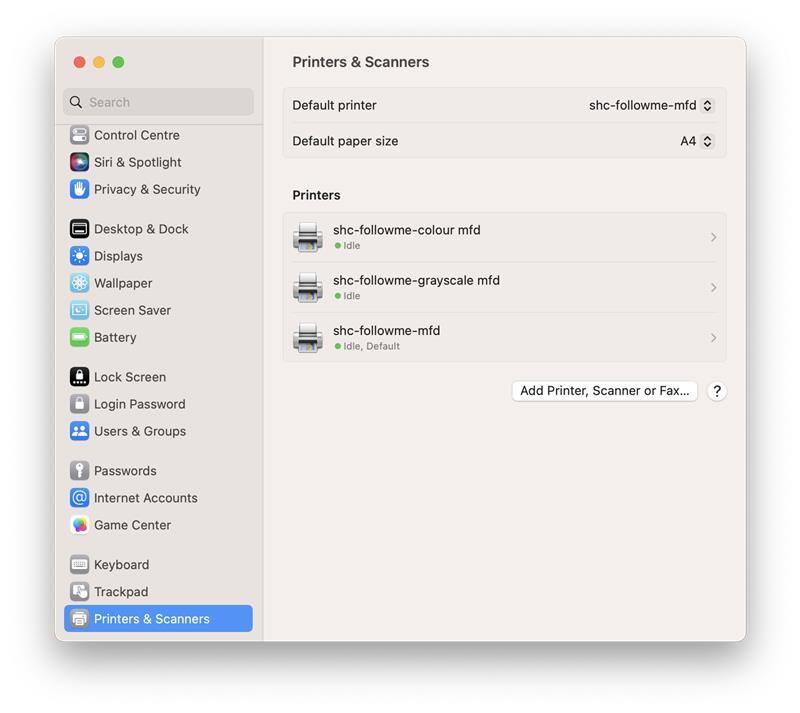Select Users & Groups in sidebar

(139, 431)
